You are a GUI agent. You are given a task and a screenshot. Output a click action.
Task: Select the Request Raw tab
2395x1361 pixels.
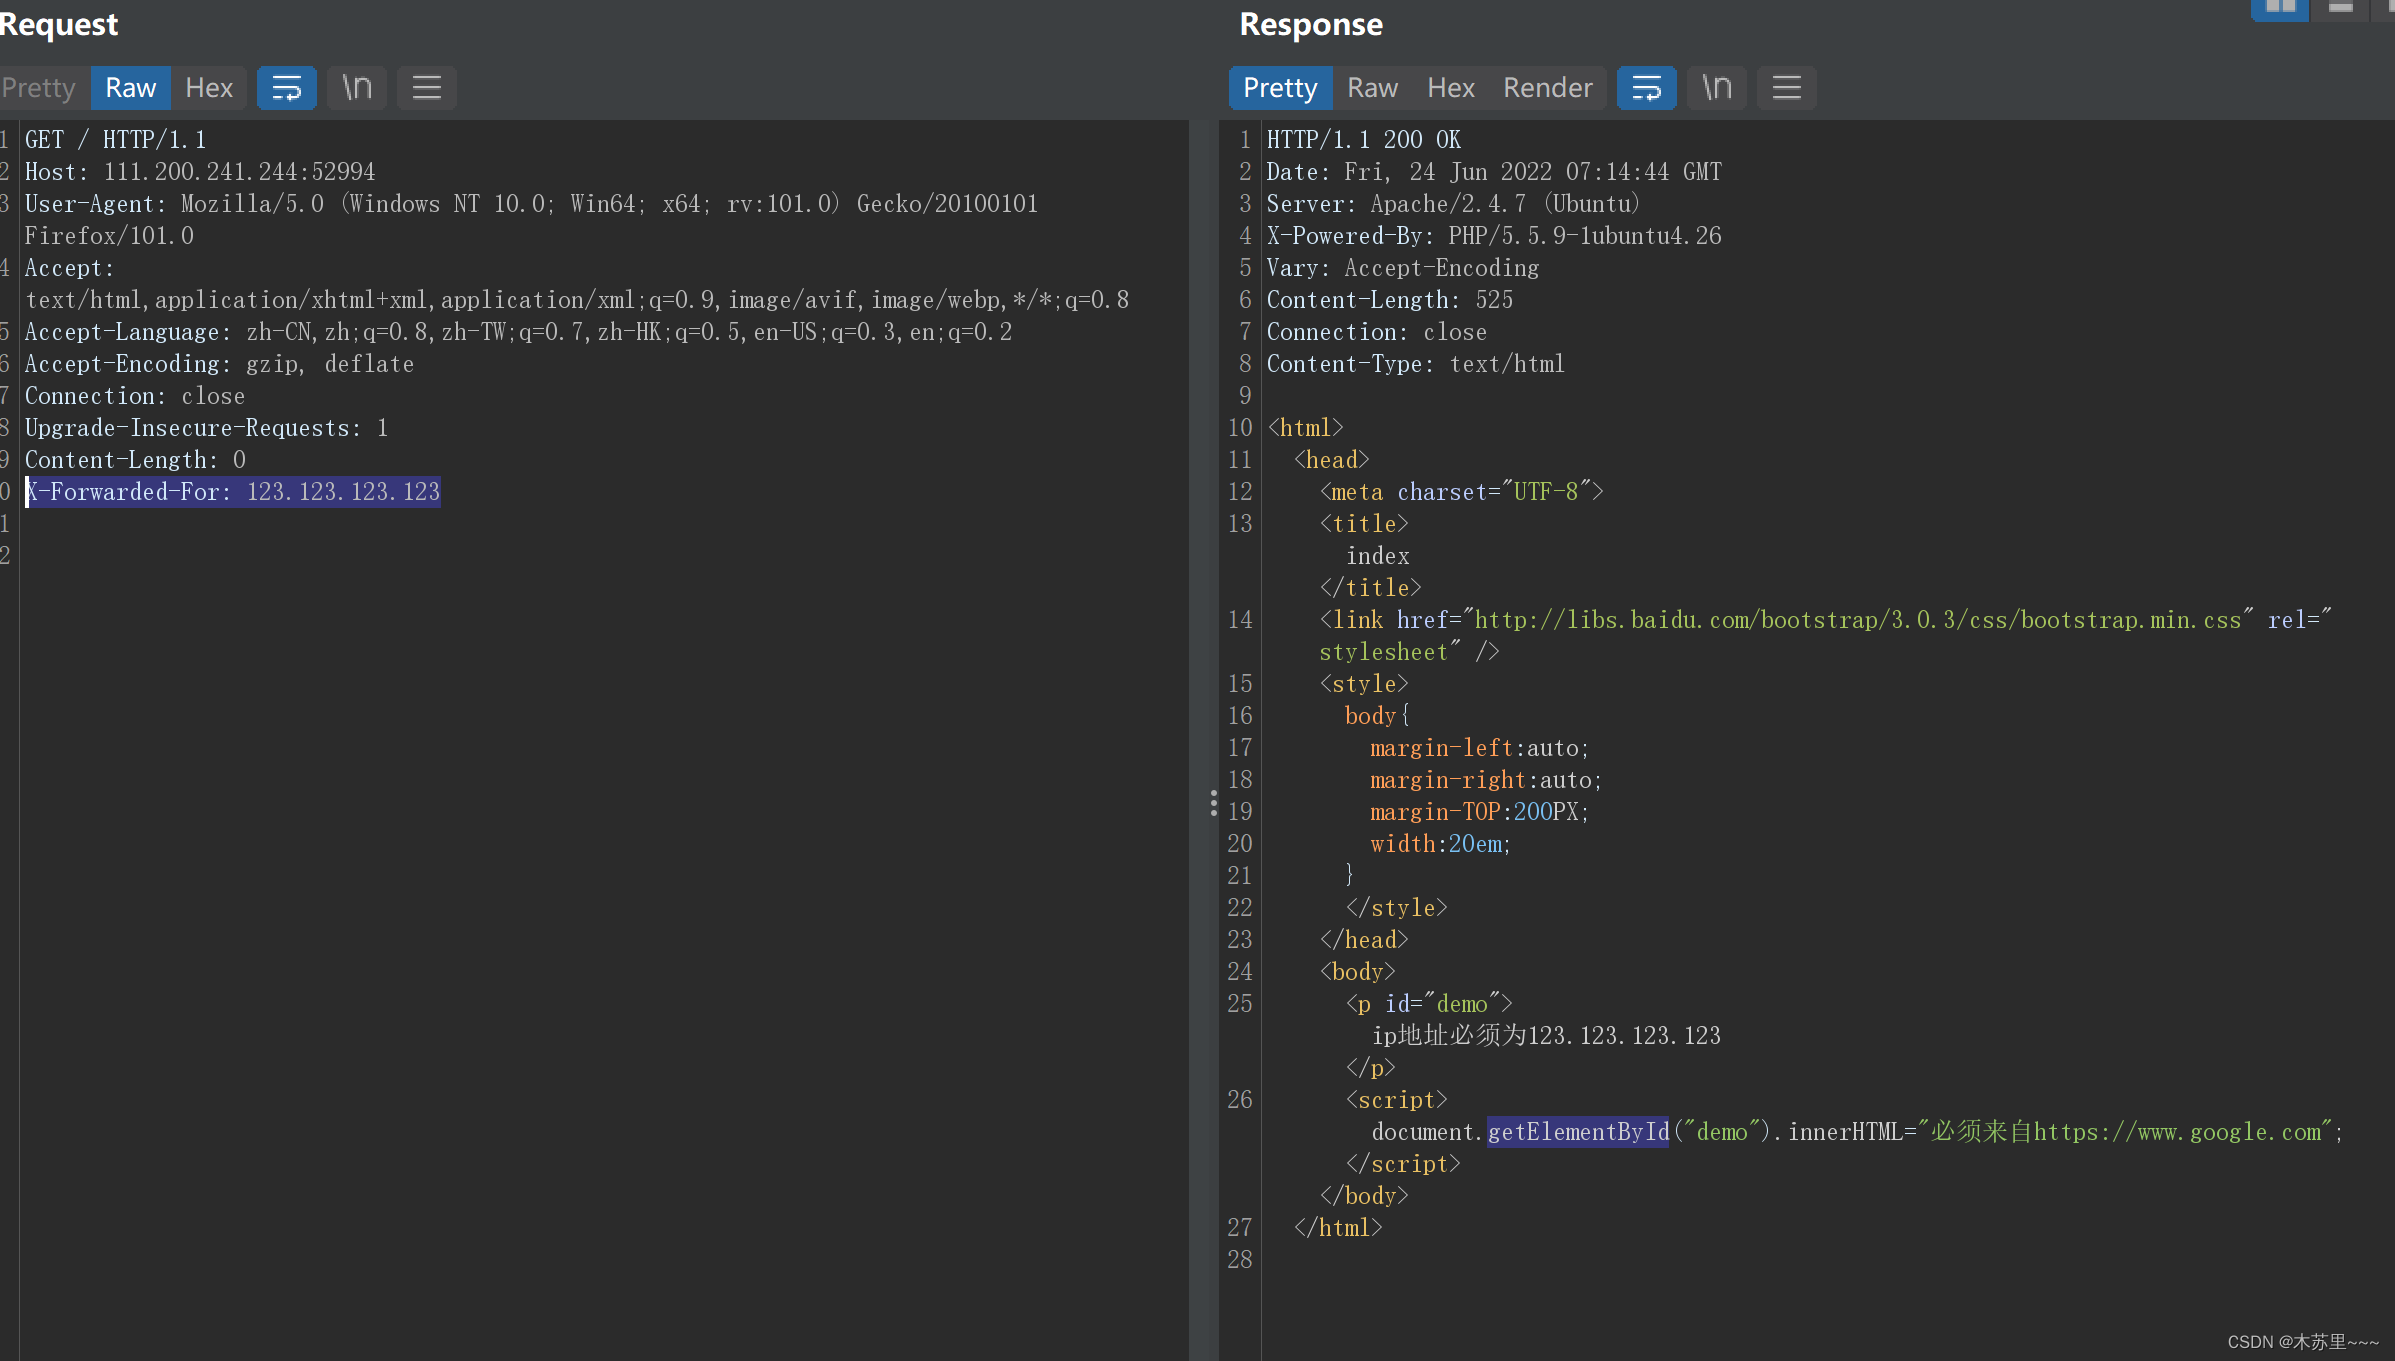tap(131, 88)
